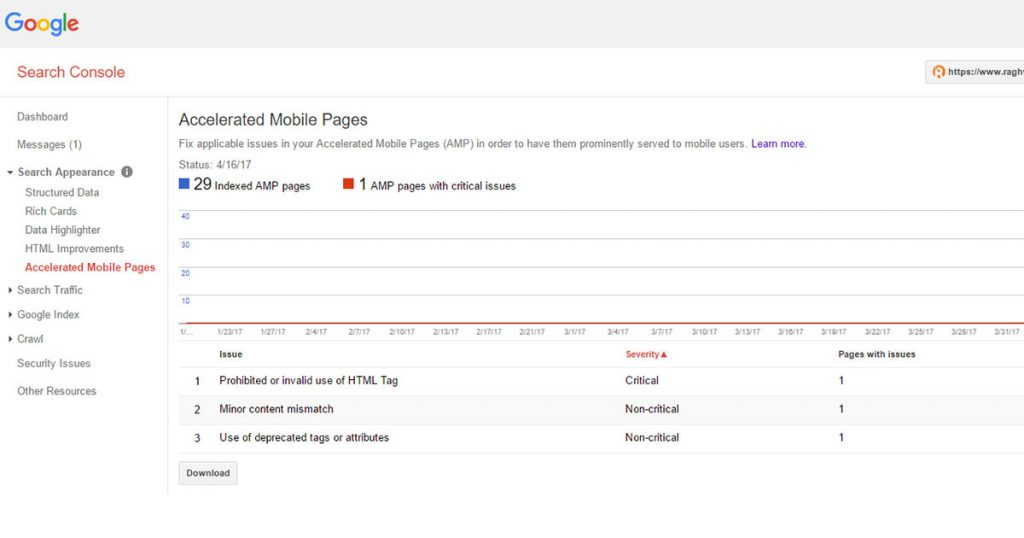This screenshot has width=1024, height=538.
Task: Open Other Resources page
Action: 57,391
